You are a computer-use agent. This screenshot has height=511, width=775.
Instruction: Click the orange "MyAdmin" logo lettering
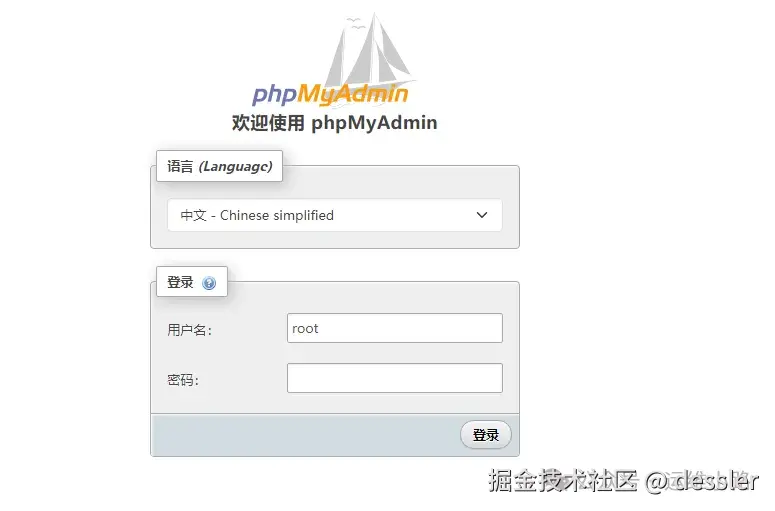353,94
